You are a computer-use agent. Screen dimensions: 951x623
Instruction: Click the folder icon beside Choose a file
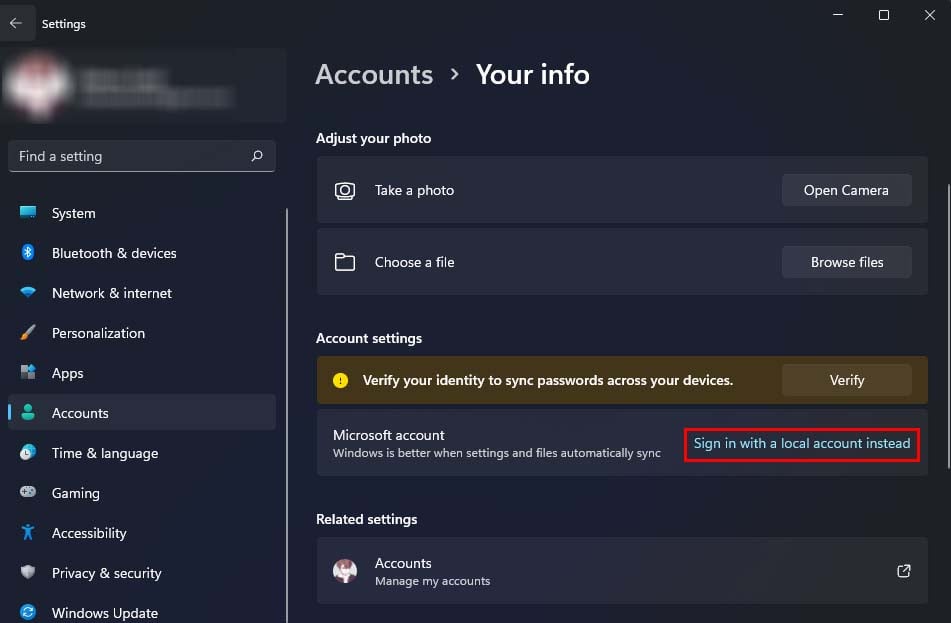tap(344, 262)
